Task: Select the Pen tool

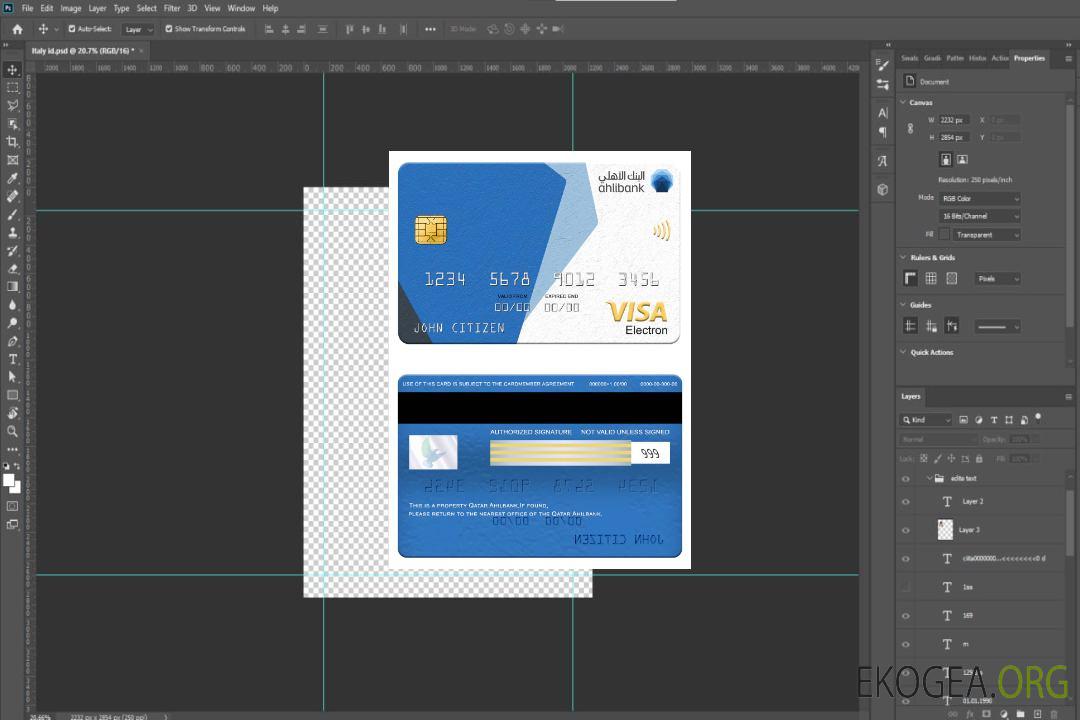Action: (12, 341)
